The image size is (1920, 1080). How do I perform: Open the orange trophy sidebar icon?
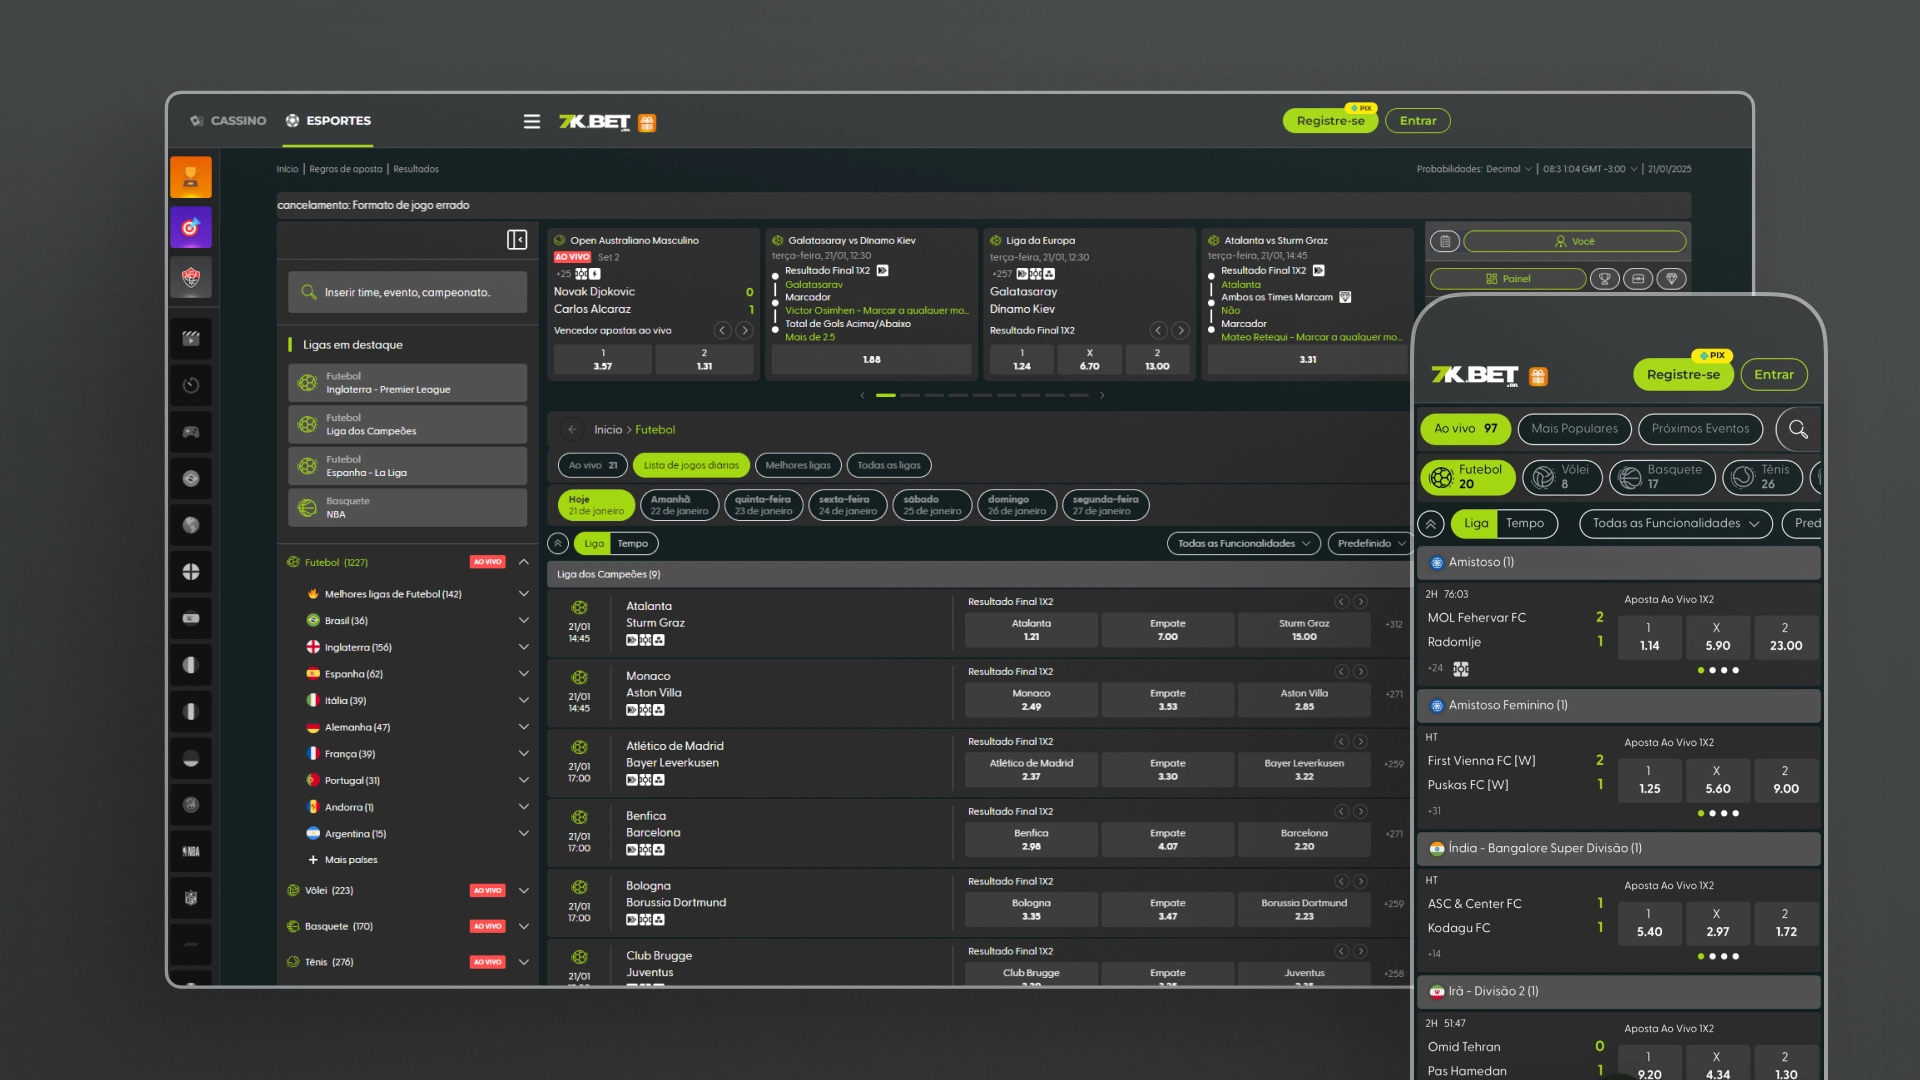click(x=191, y=177)
